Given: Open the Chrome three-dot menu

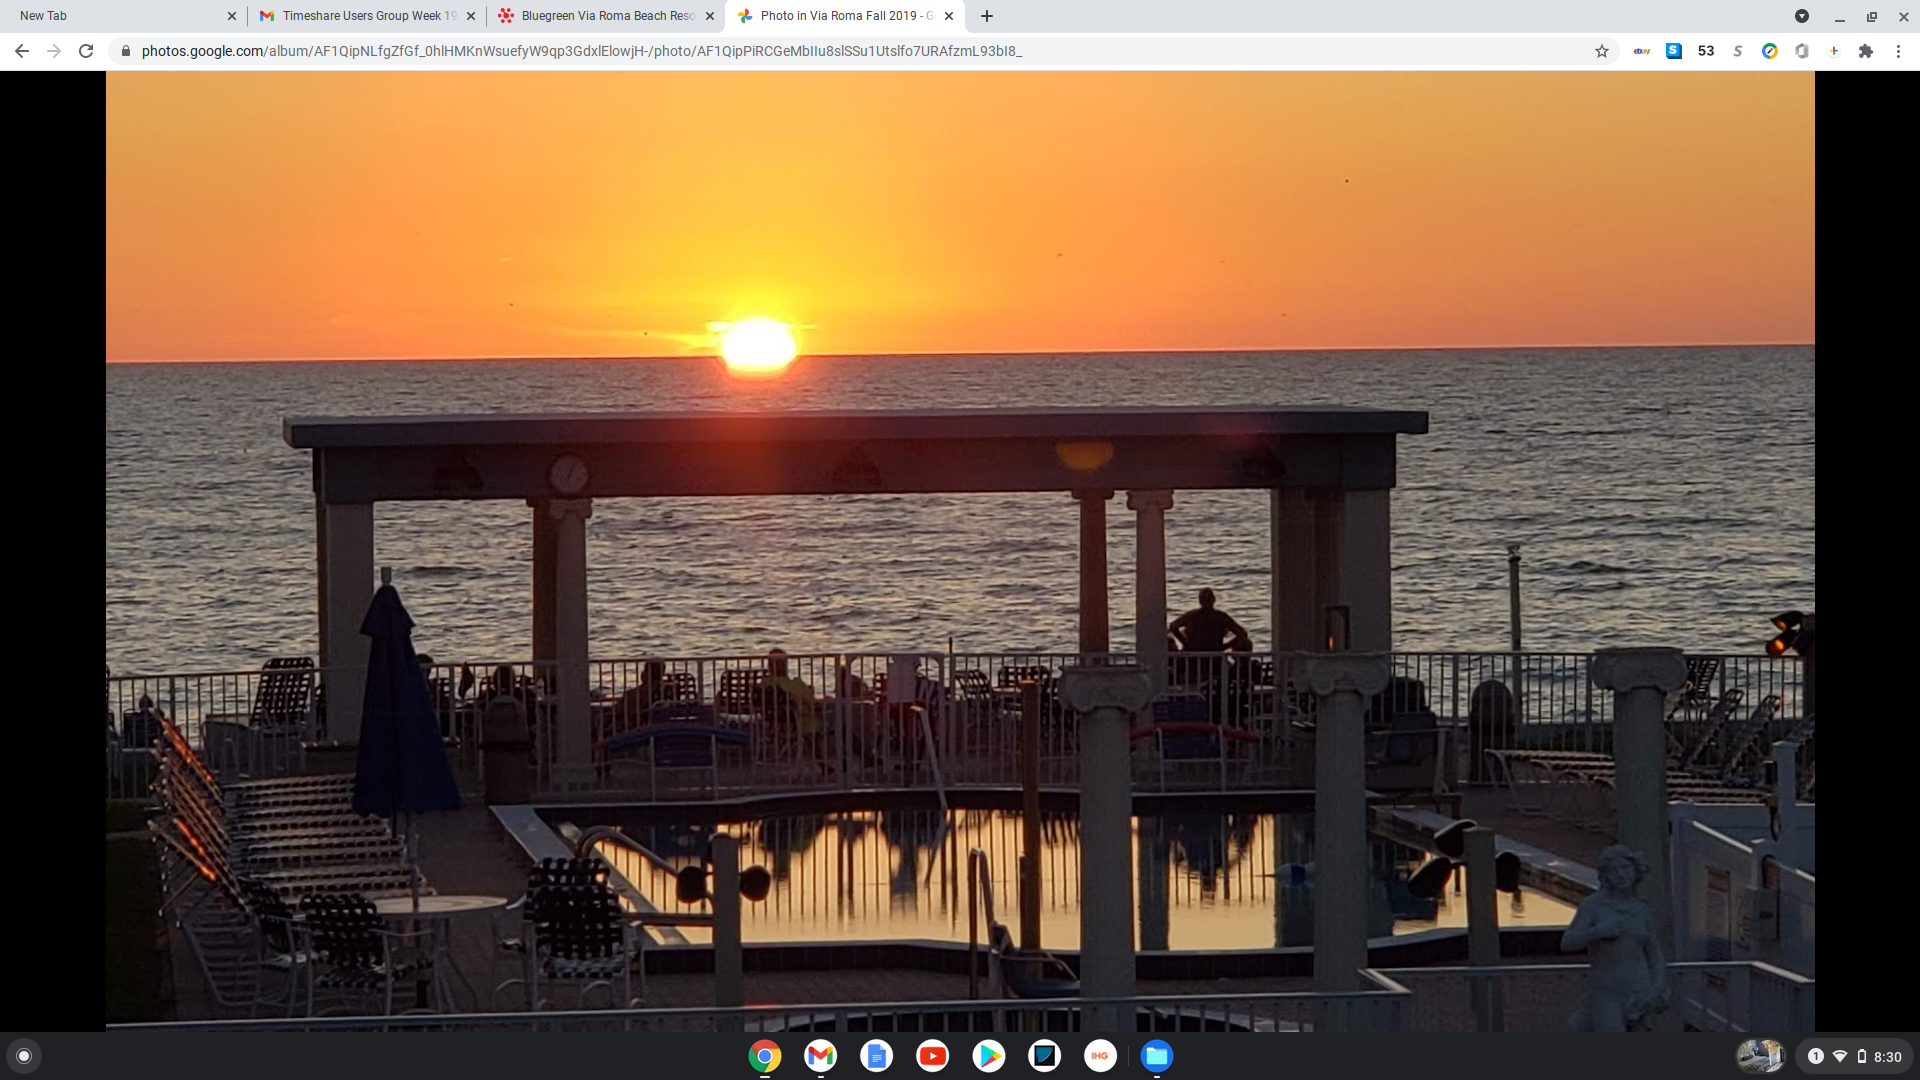Looking at the screenshot, I should 1898,50.
